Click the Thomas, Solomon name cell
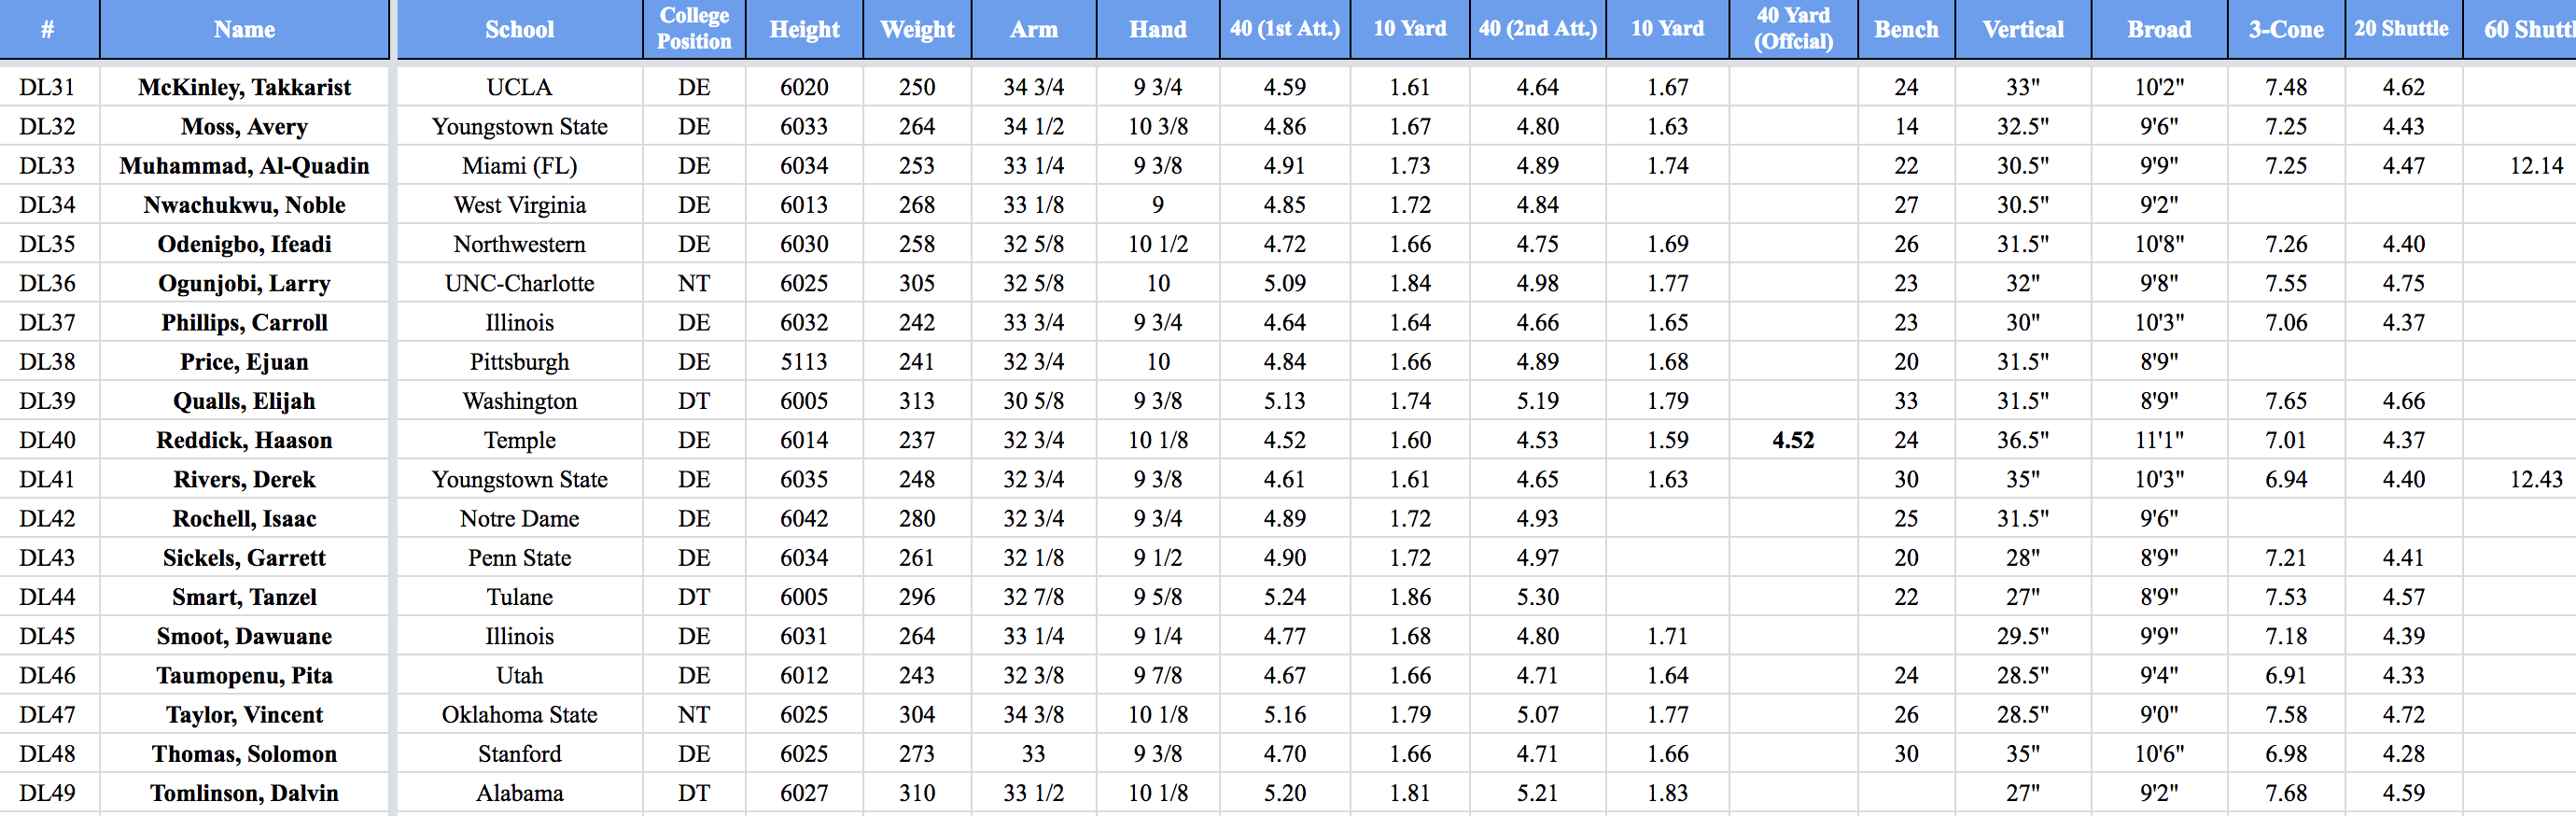Image resolution: width=2576 pixels, height=816 pixels. 244,754
